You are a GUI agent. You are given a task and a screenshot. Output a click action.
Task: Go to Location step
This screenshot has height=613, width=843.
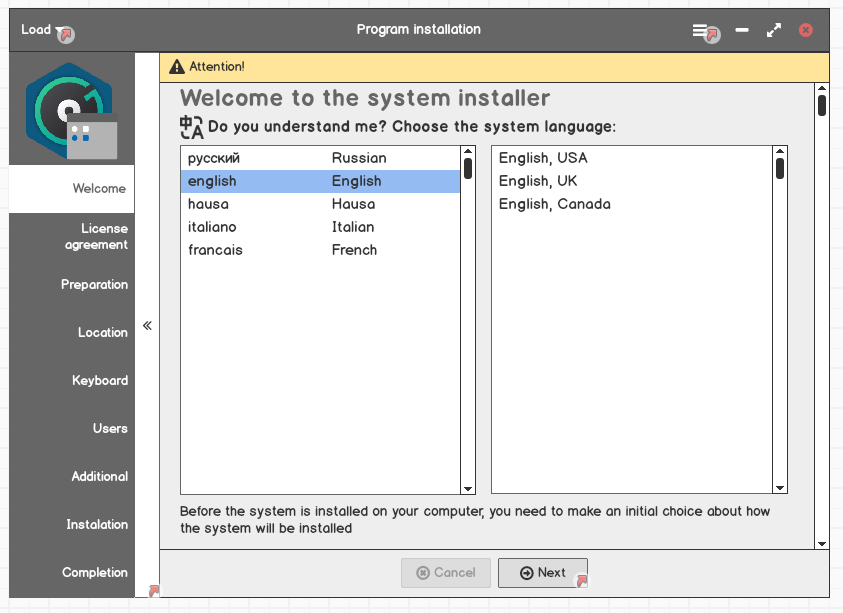72,332
